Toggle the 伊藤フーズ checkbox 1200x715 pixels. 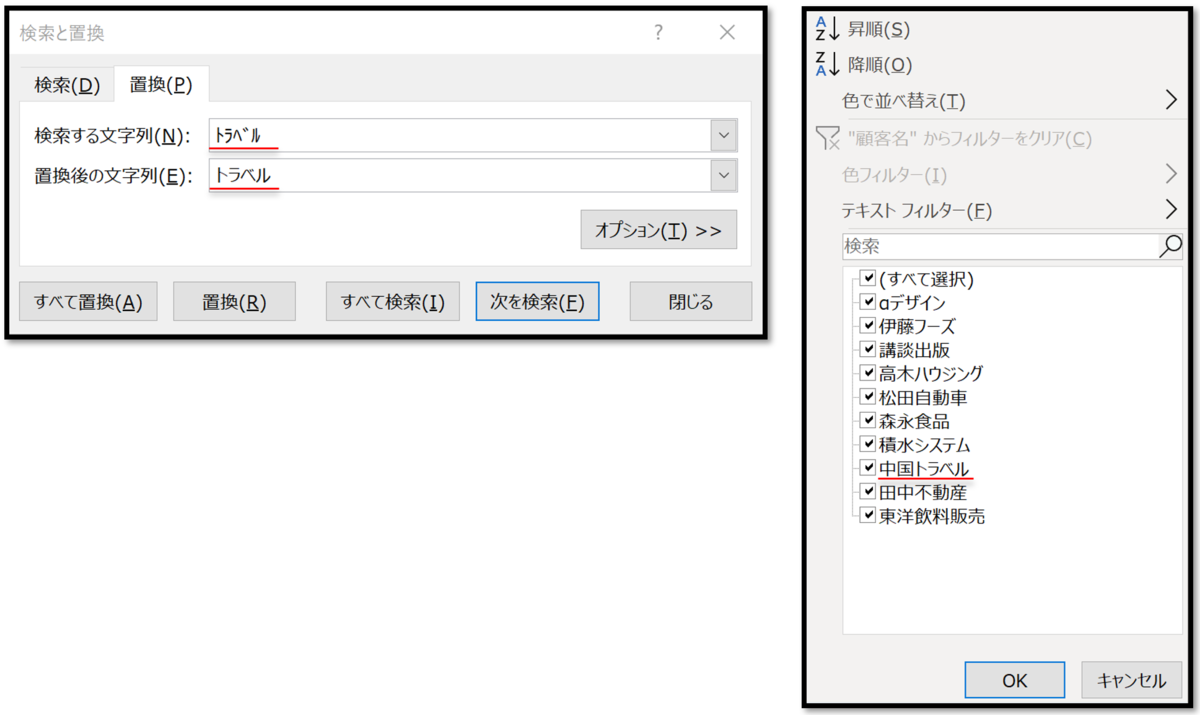coord(868,325)
